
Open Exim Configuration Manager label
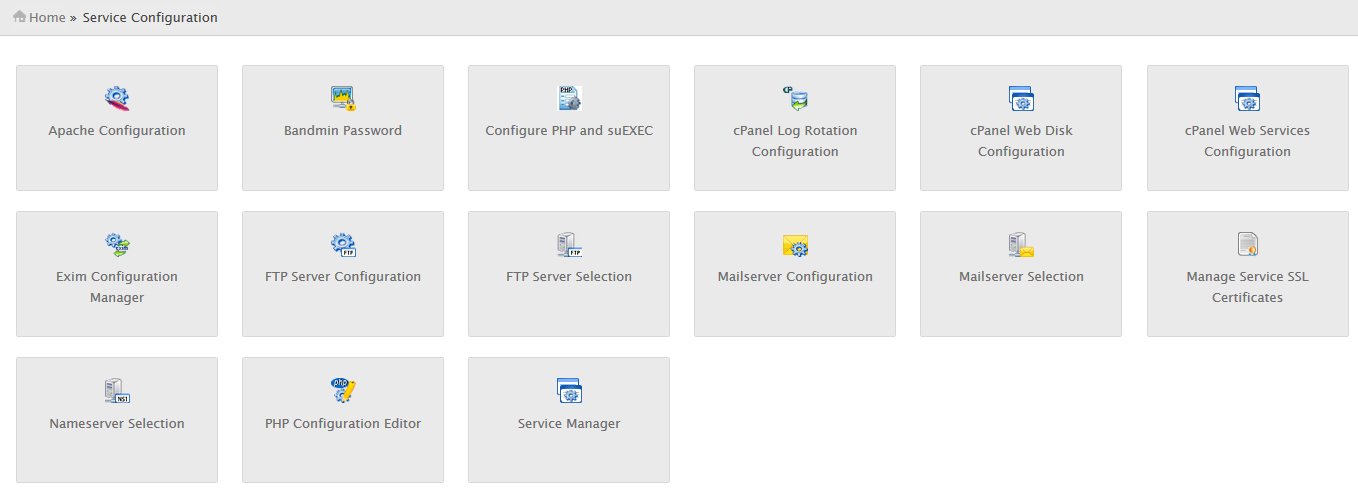click(117, 287)
